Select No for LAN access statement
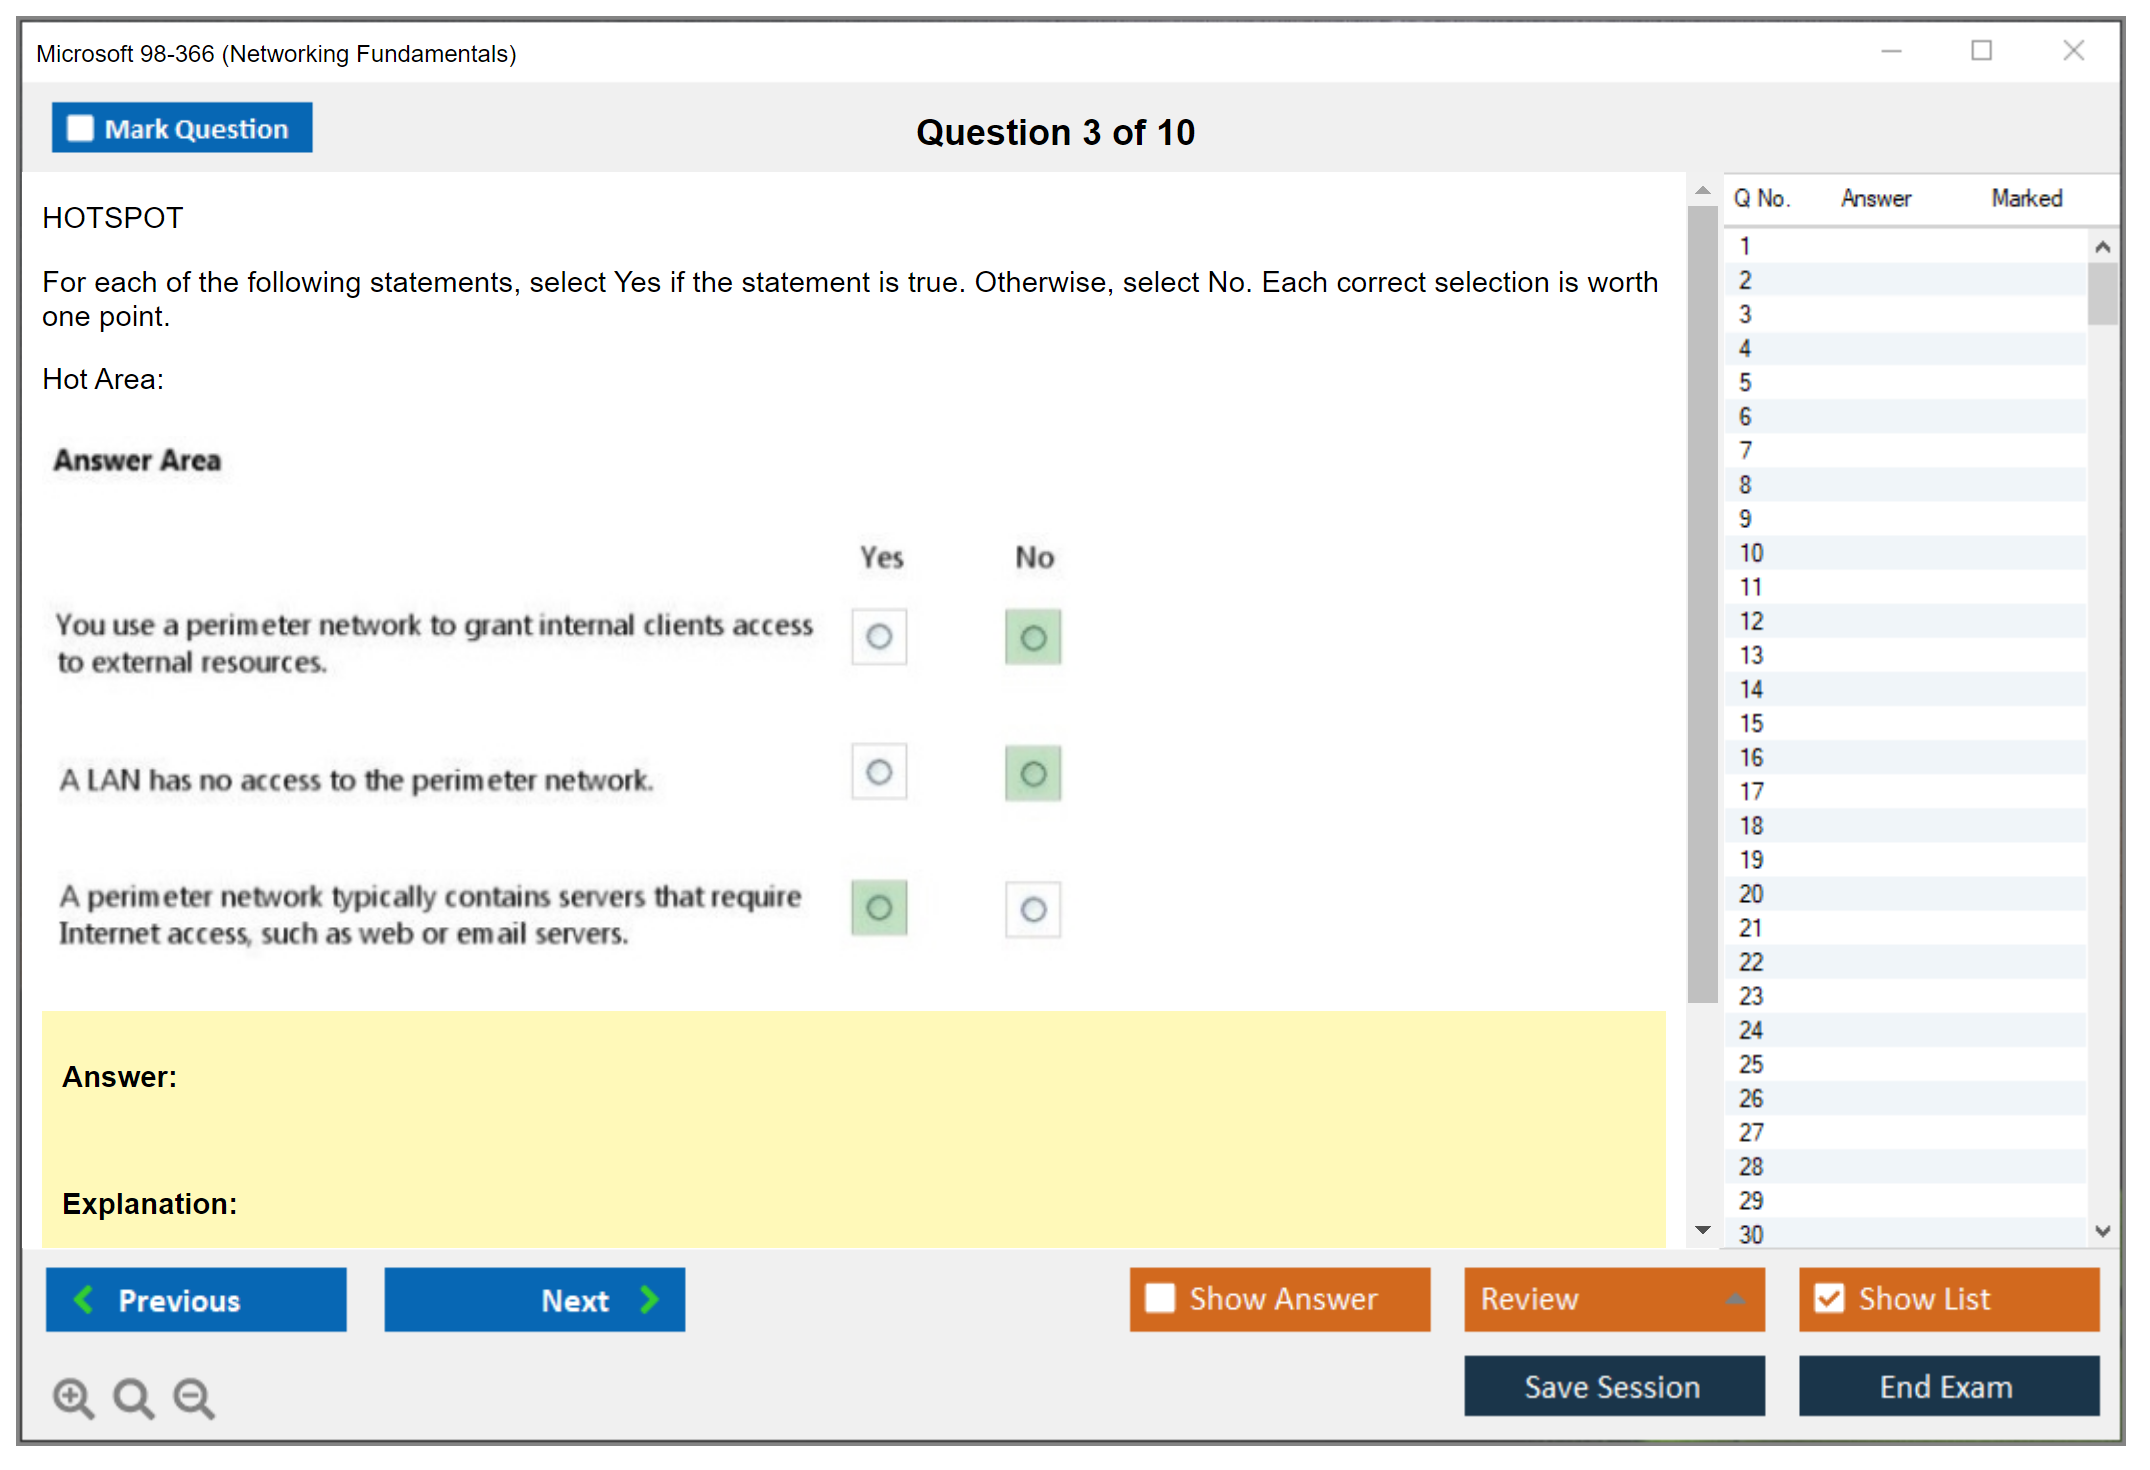 pyautogui.click(x=1033, y=773)
